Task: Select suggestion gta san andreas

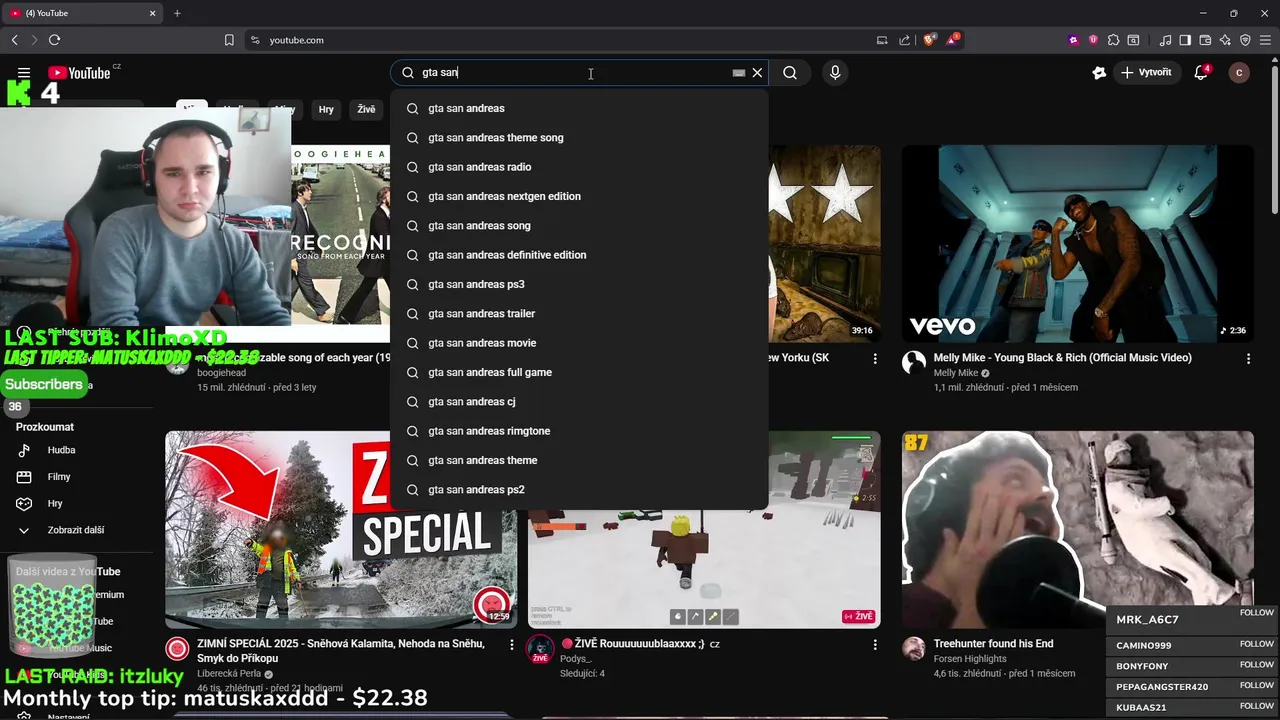Action: click(x=579, y=108)
